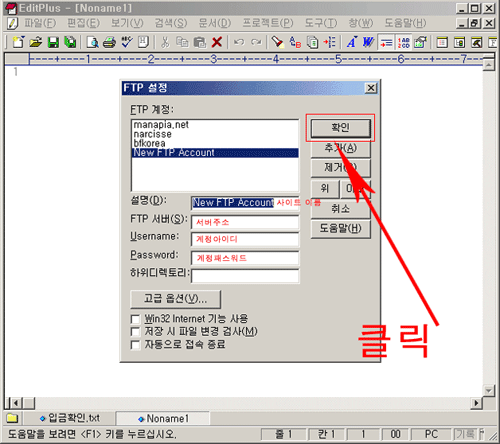Click the Print printer icon
The height and width of the screenshot is (444, 500).
coord(109,42)
